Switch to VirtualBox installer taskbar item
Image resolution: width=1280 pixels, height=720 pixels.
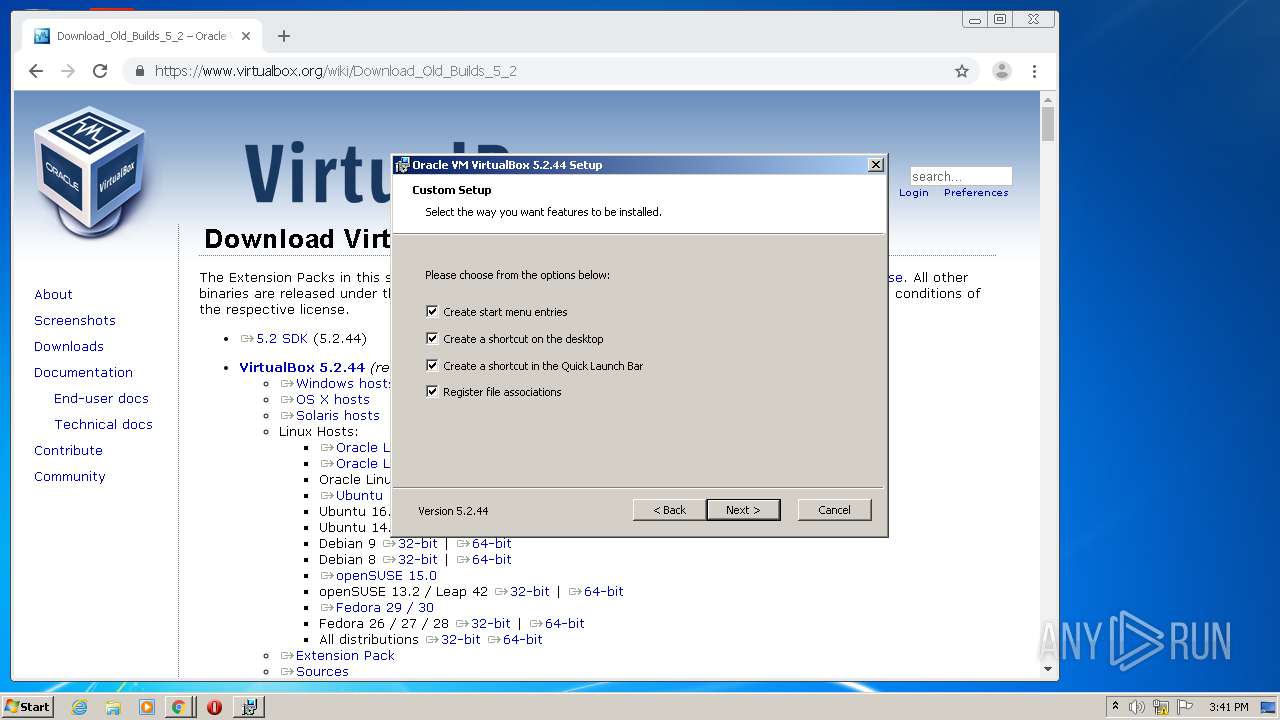pyautogui.click(x=249, y=707)
